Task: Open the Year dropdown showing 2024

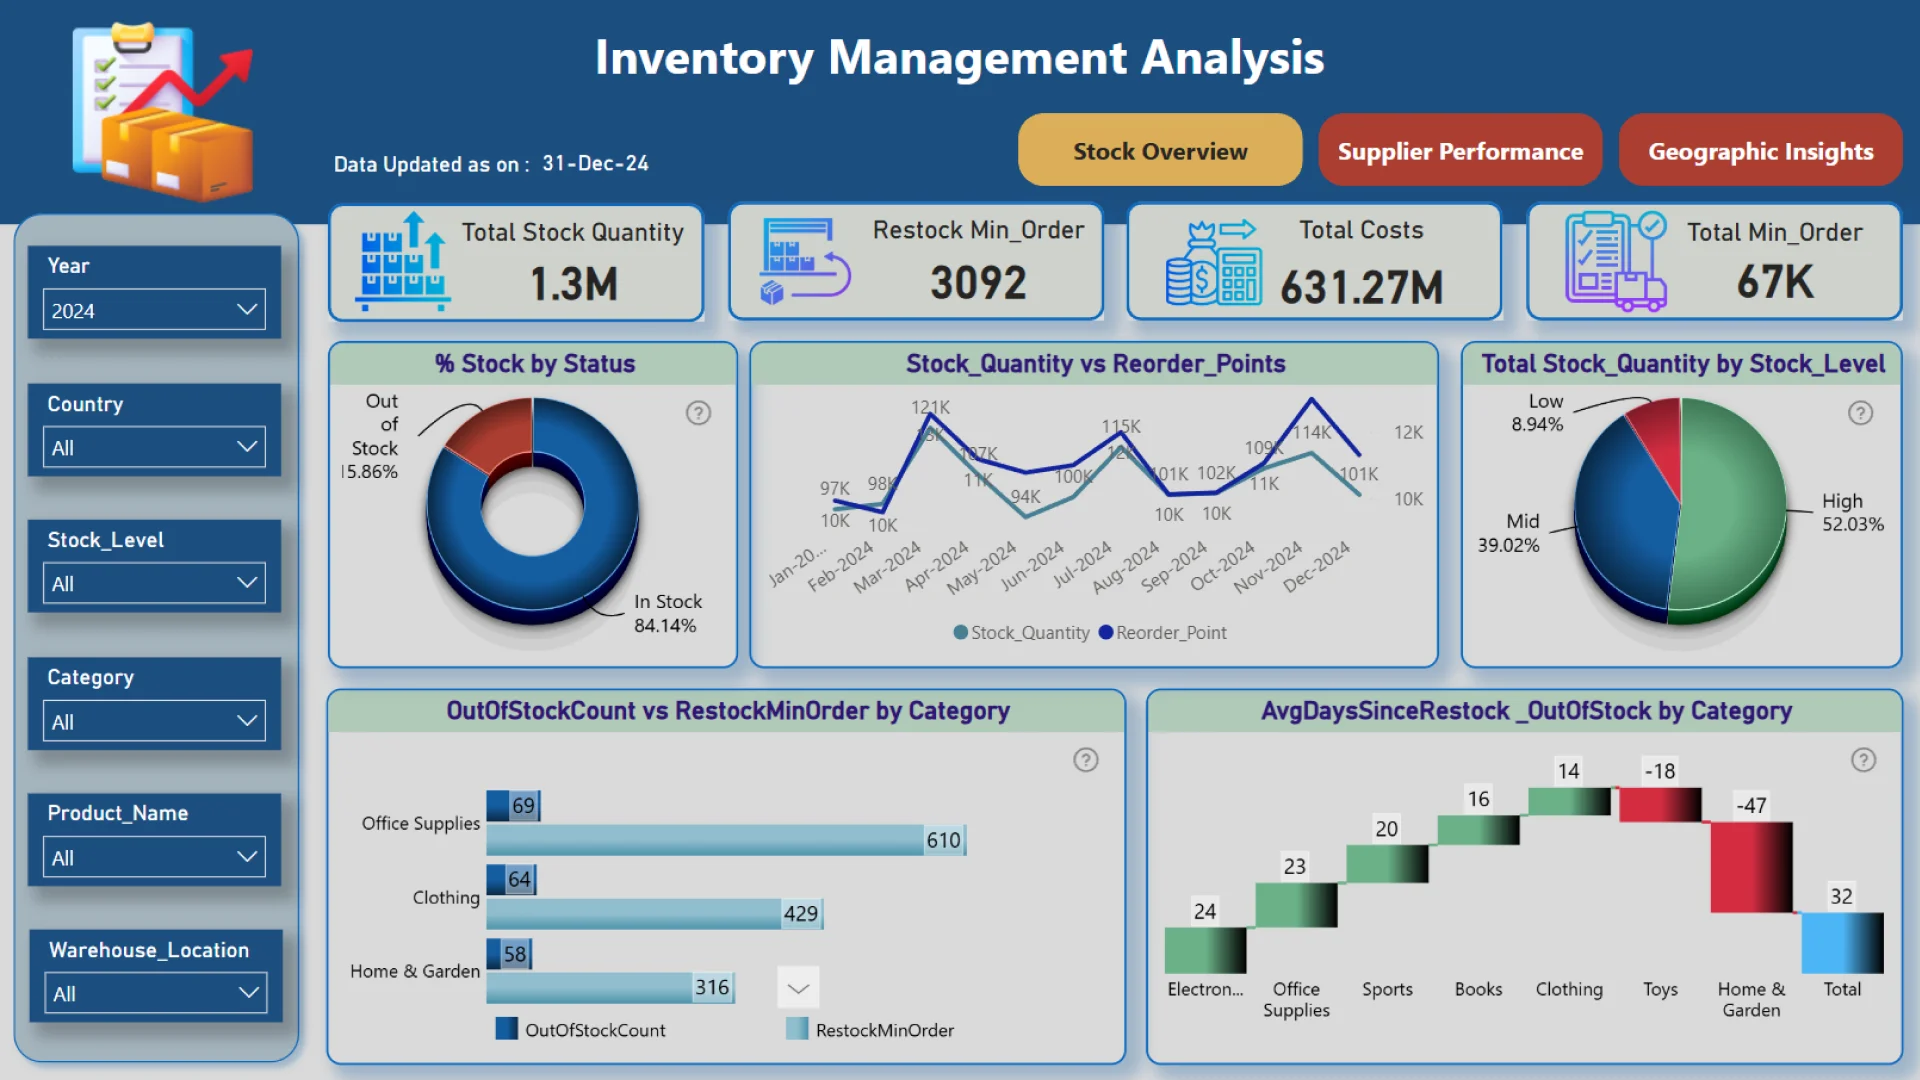Action: coord(154,310)
